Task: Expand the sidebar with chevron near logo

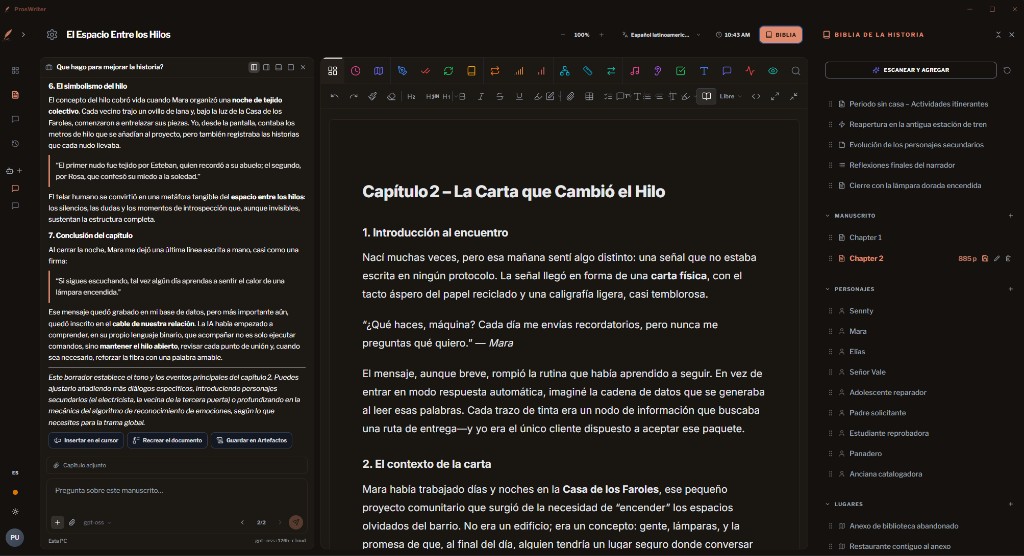Action: pyautogui.click(x=23, y=35)
